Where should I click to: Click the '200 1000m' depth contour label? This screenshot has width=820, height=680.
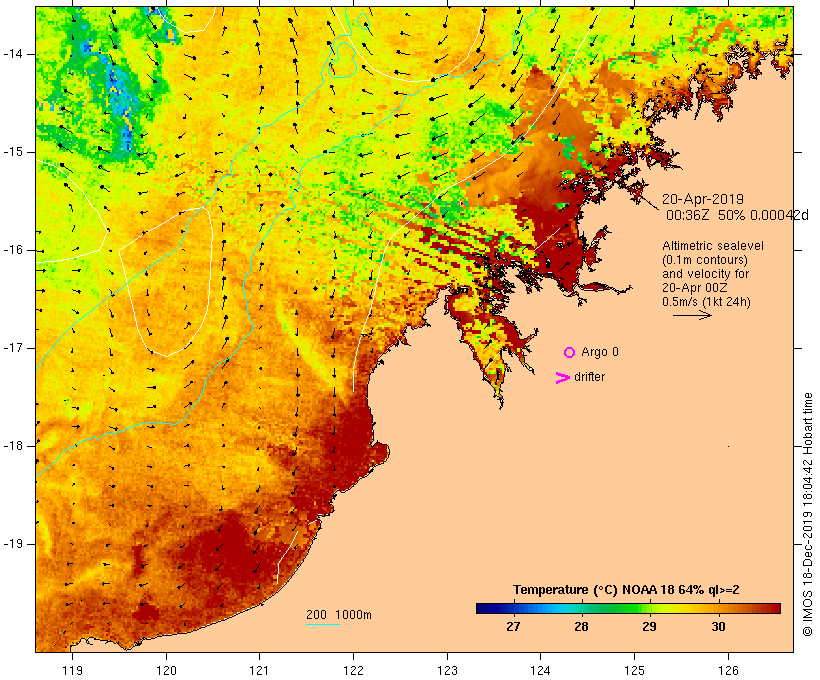(x=339, y=615)
